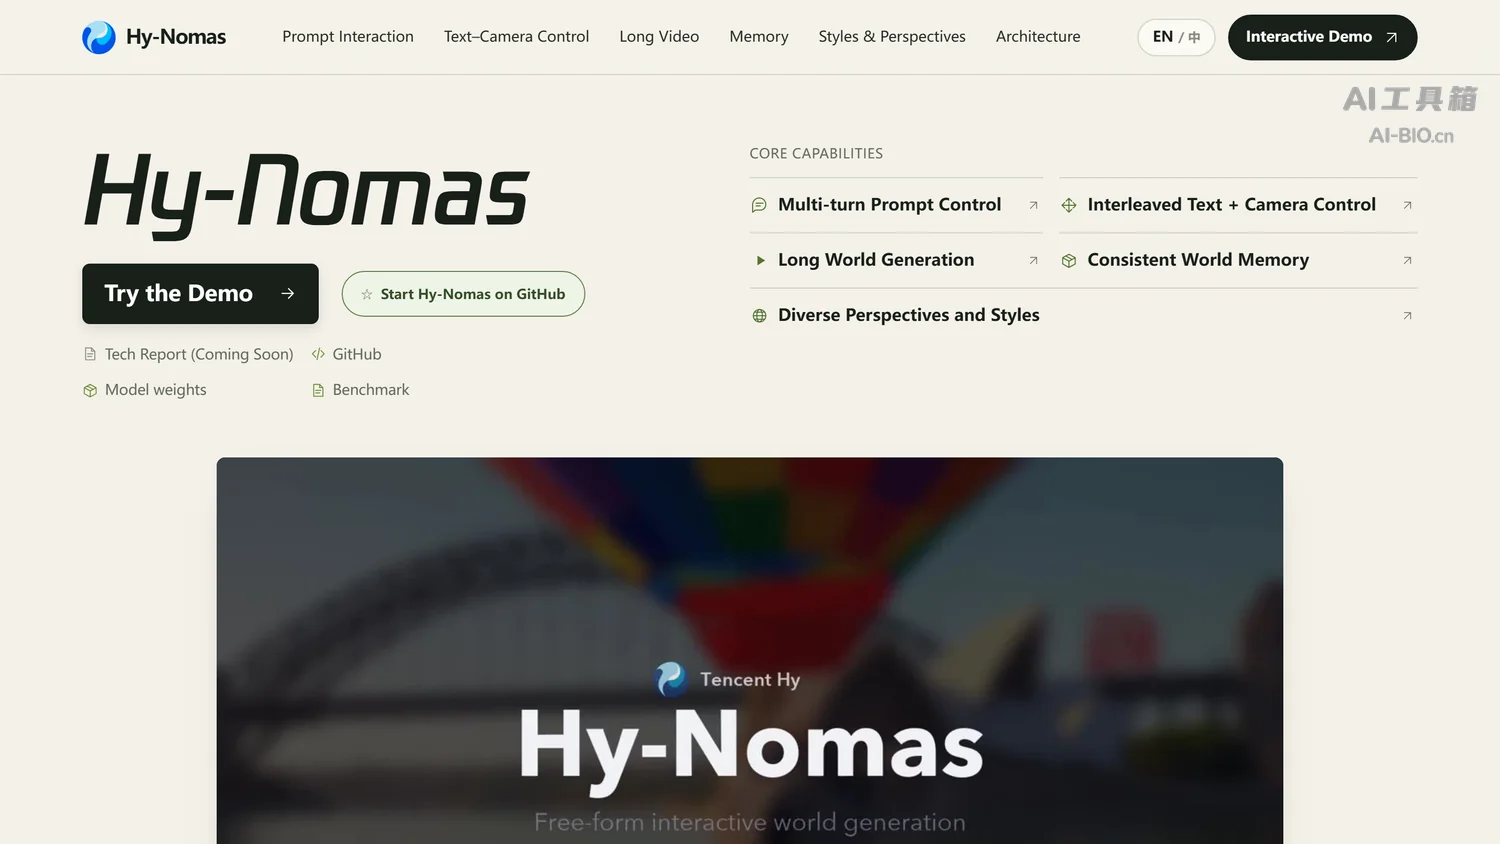Open Interleaved Text + Camera Control capability
Viewport: 1500px width, 844px height.
[1238, 205]
